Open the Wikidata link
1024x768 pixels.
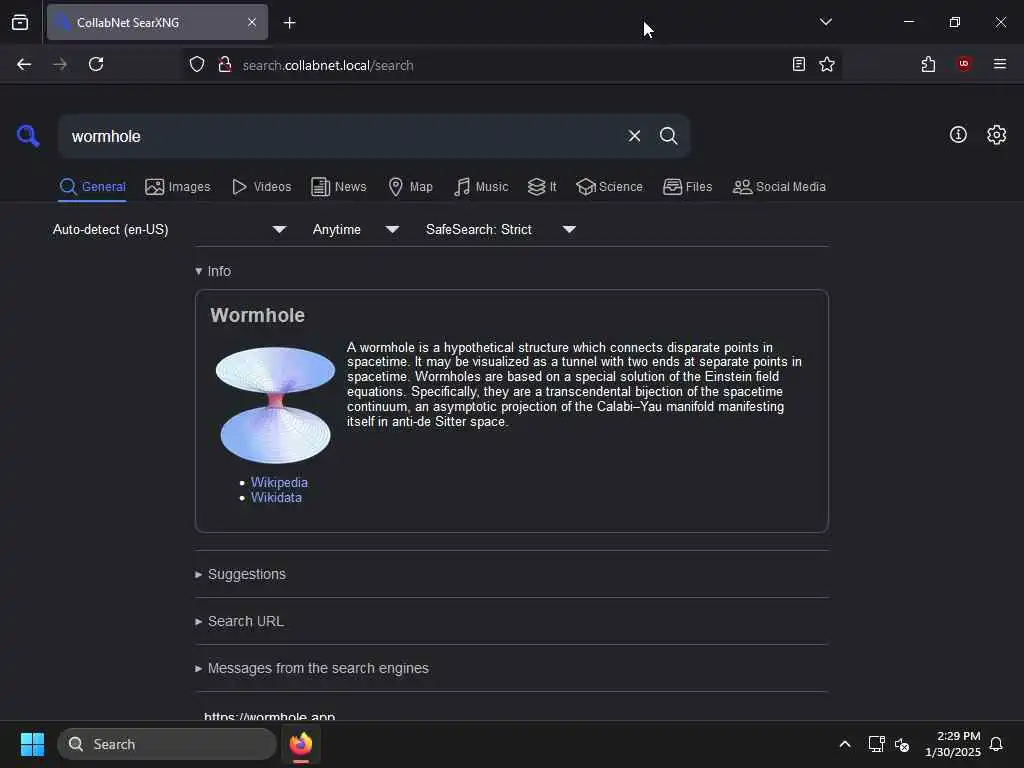(276, 497)
